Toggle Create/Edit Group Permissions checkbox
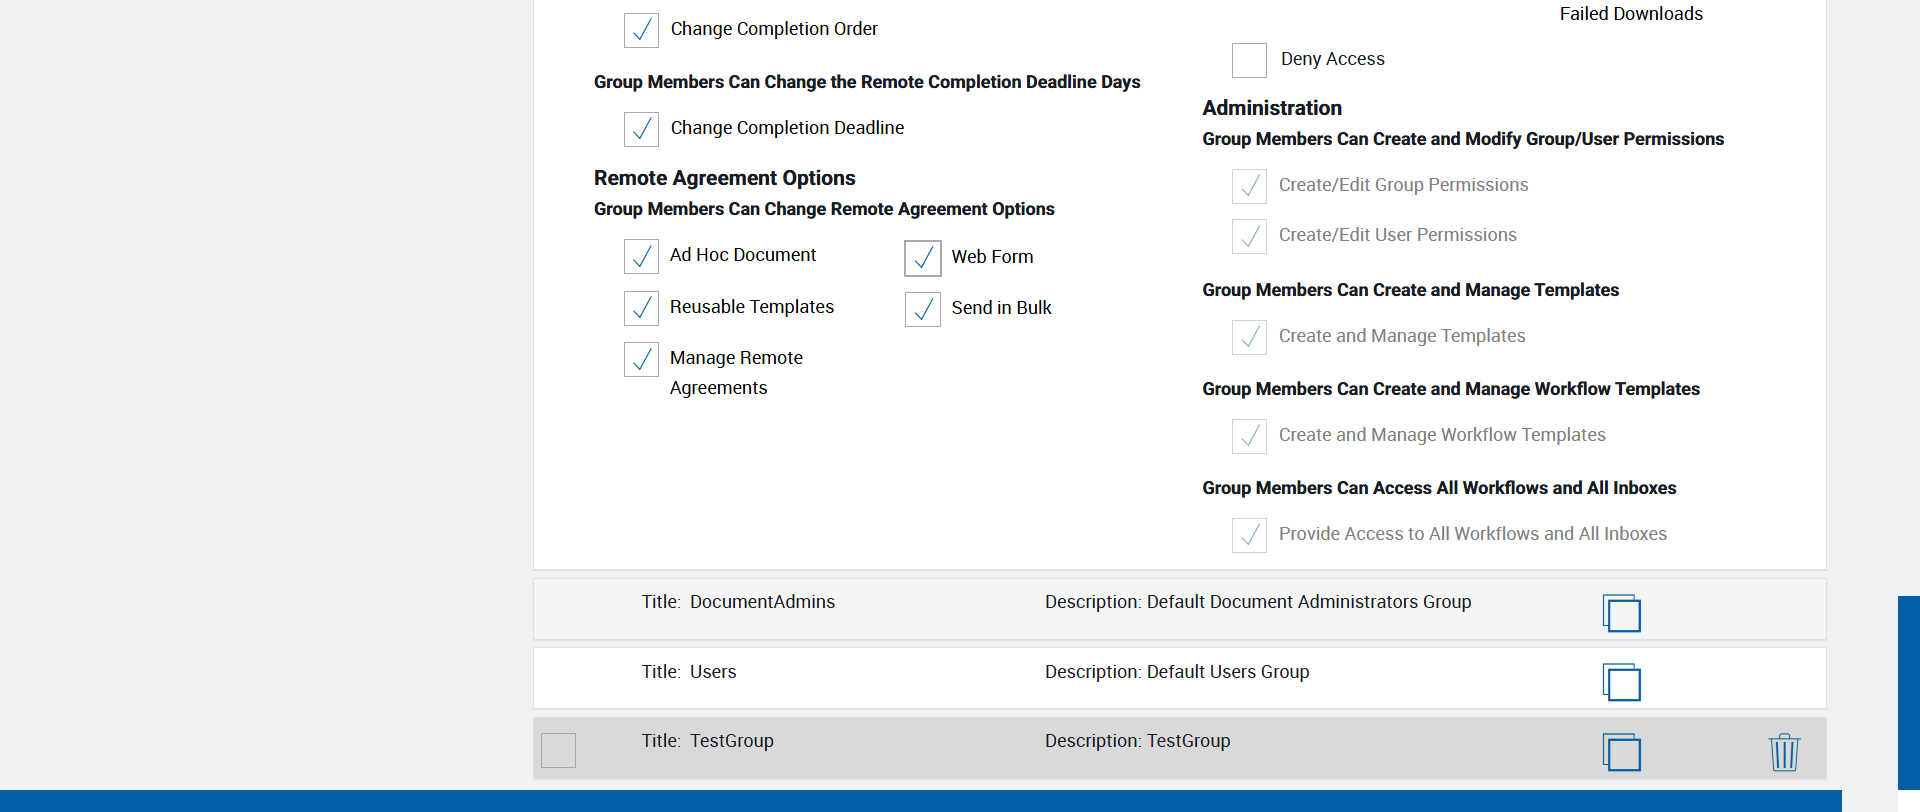The width and height of the screenshot is (1920, 812). pyautogui.click(x=1249, y=186)
